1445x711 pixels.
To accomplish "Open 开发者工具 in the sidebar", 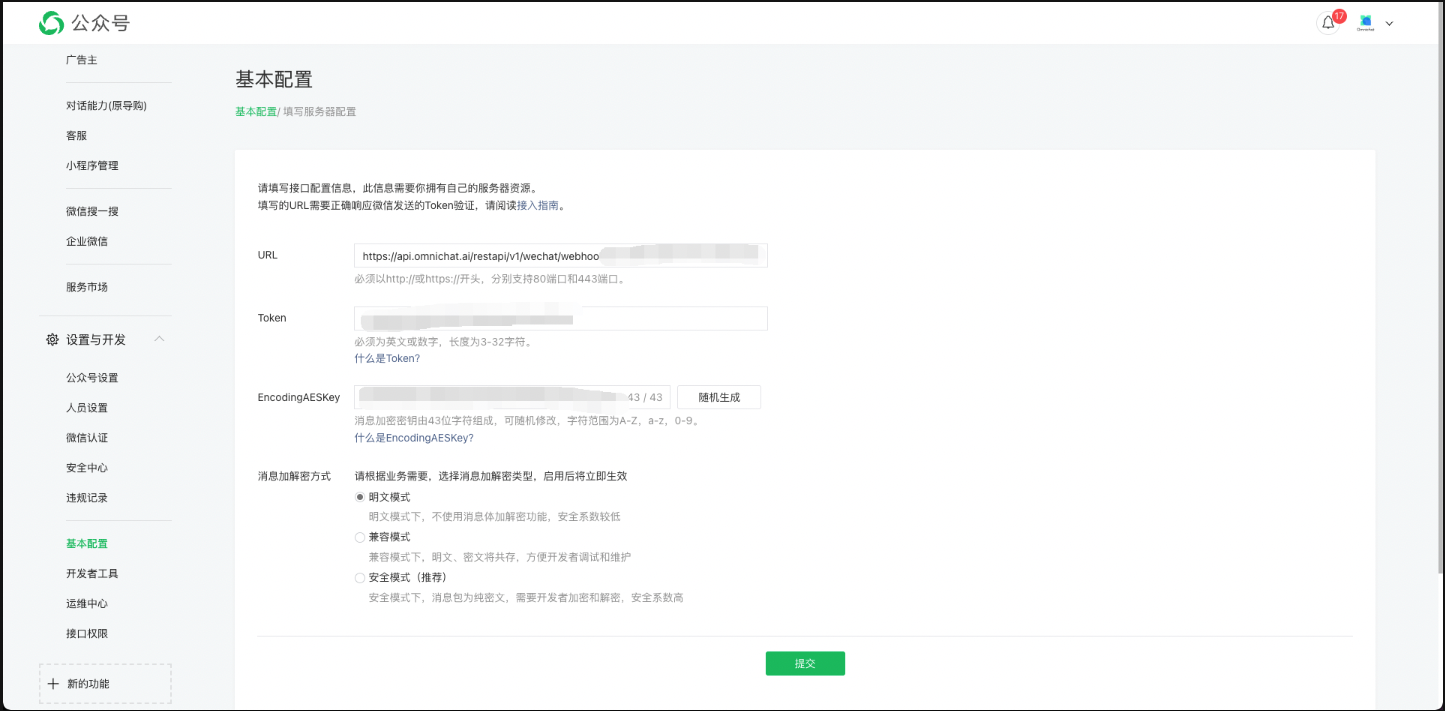I will [92, 574].
